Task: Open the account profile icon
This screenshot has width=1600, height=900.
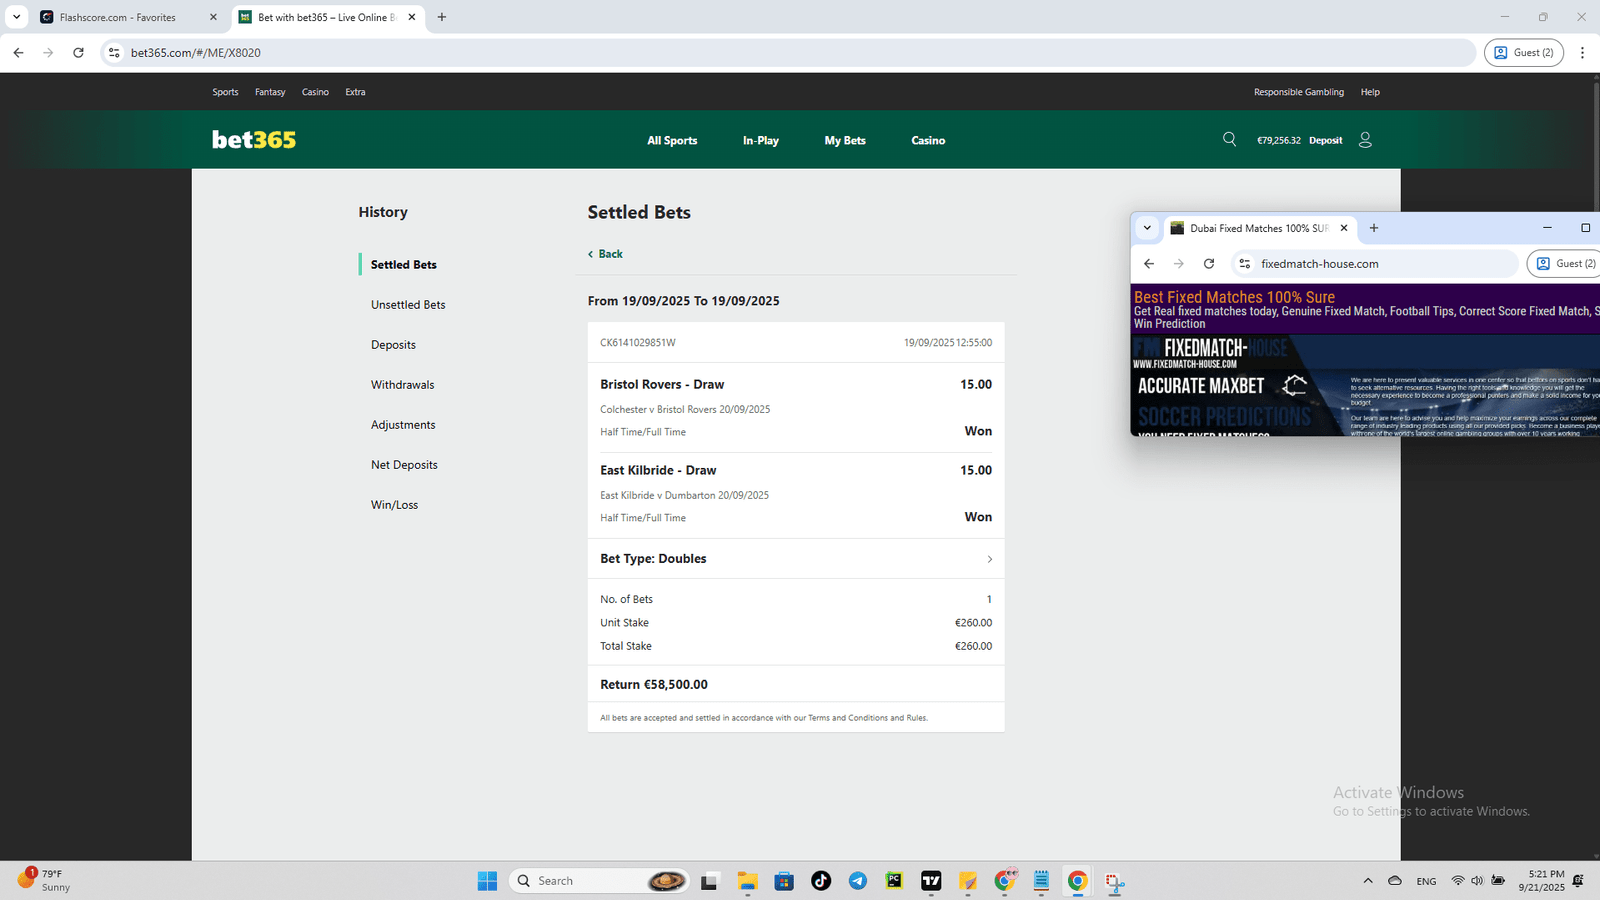Action: [1365, 140]
